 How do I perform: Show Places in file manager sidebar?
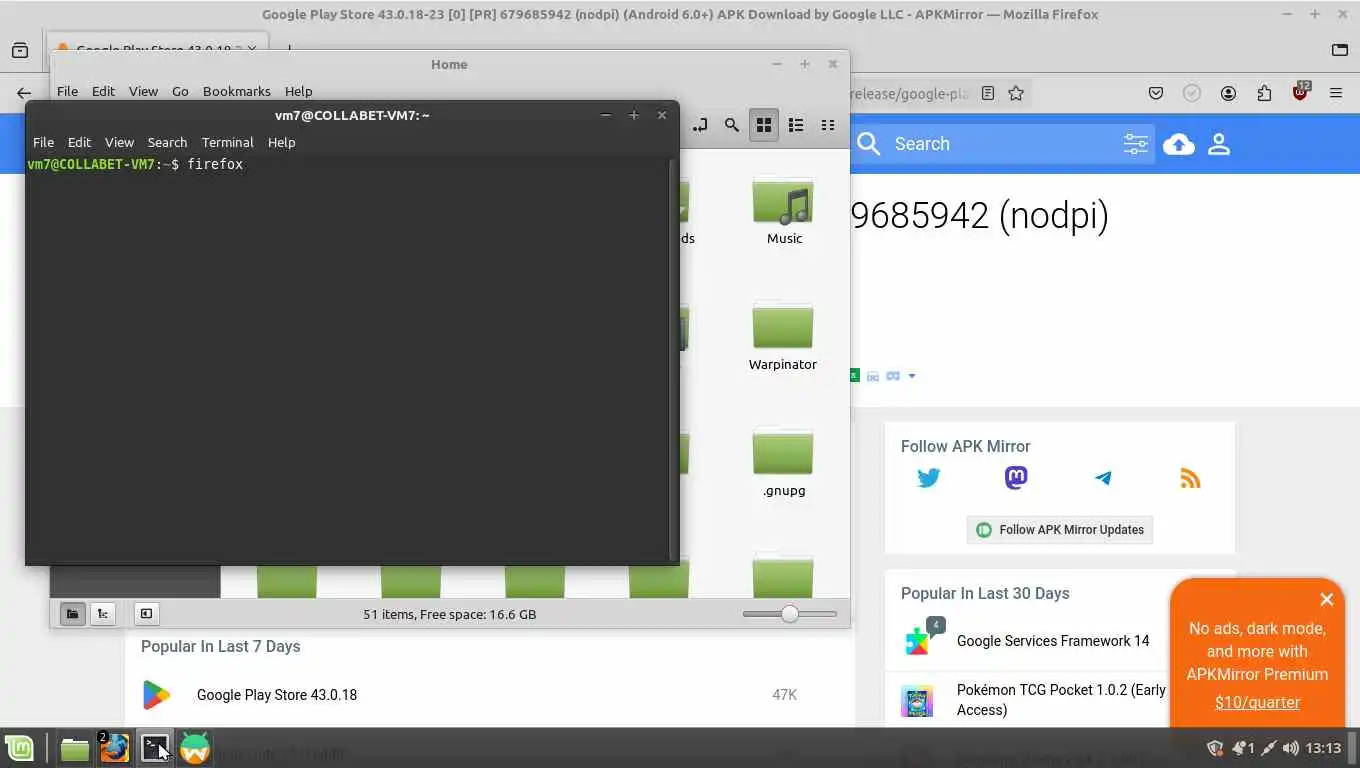click(72, 614)
